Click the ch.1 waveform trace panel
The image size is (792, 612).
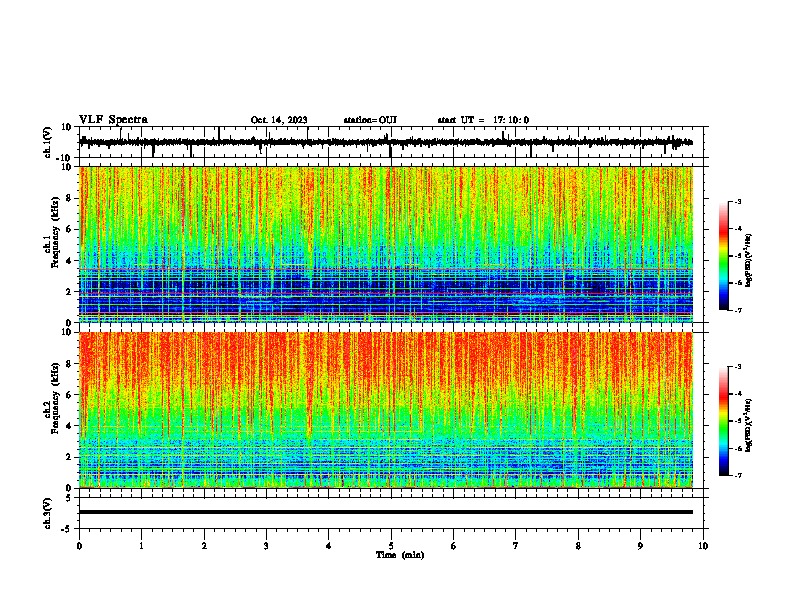(391, 142)
